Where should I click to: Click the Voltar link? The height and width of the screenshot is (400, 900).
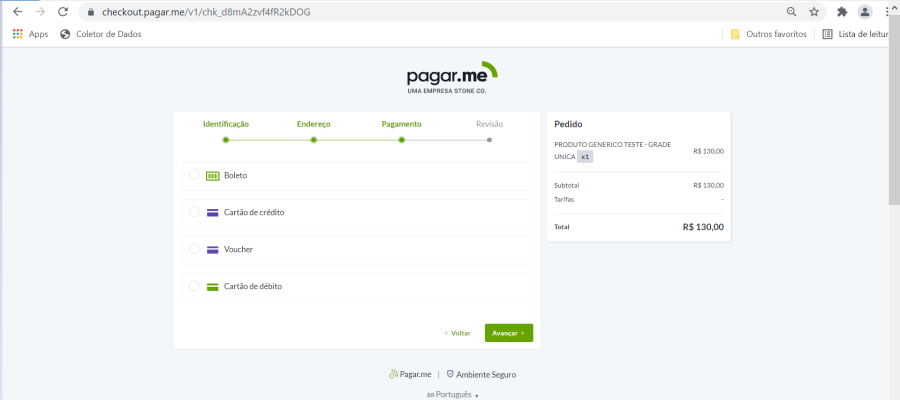458,333
